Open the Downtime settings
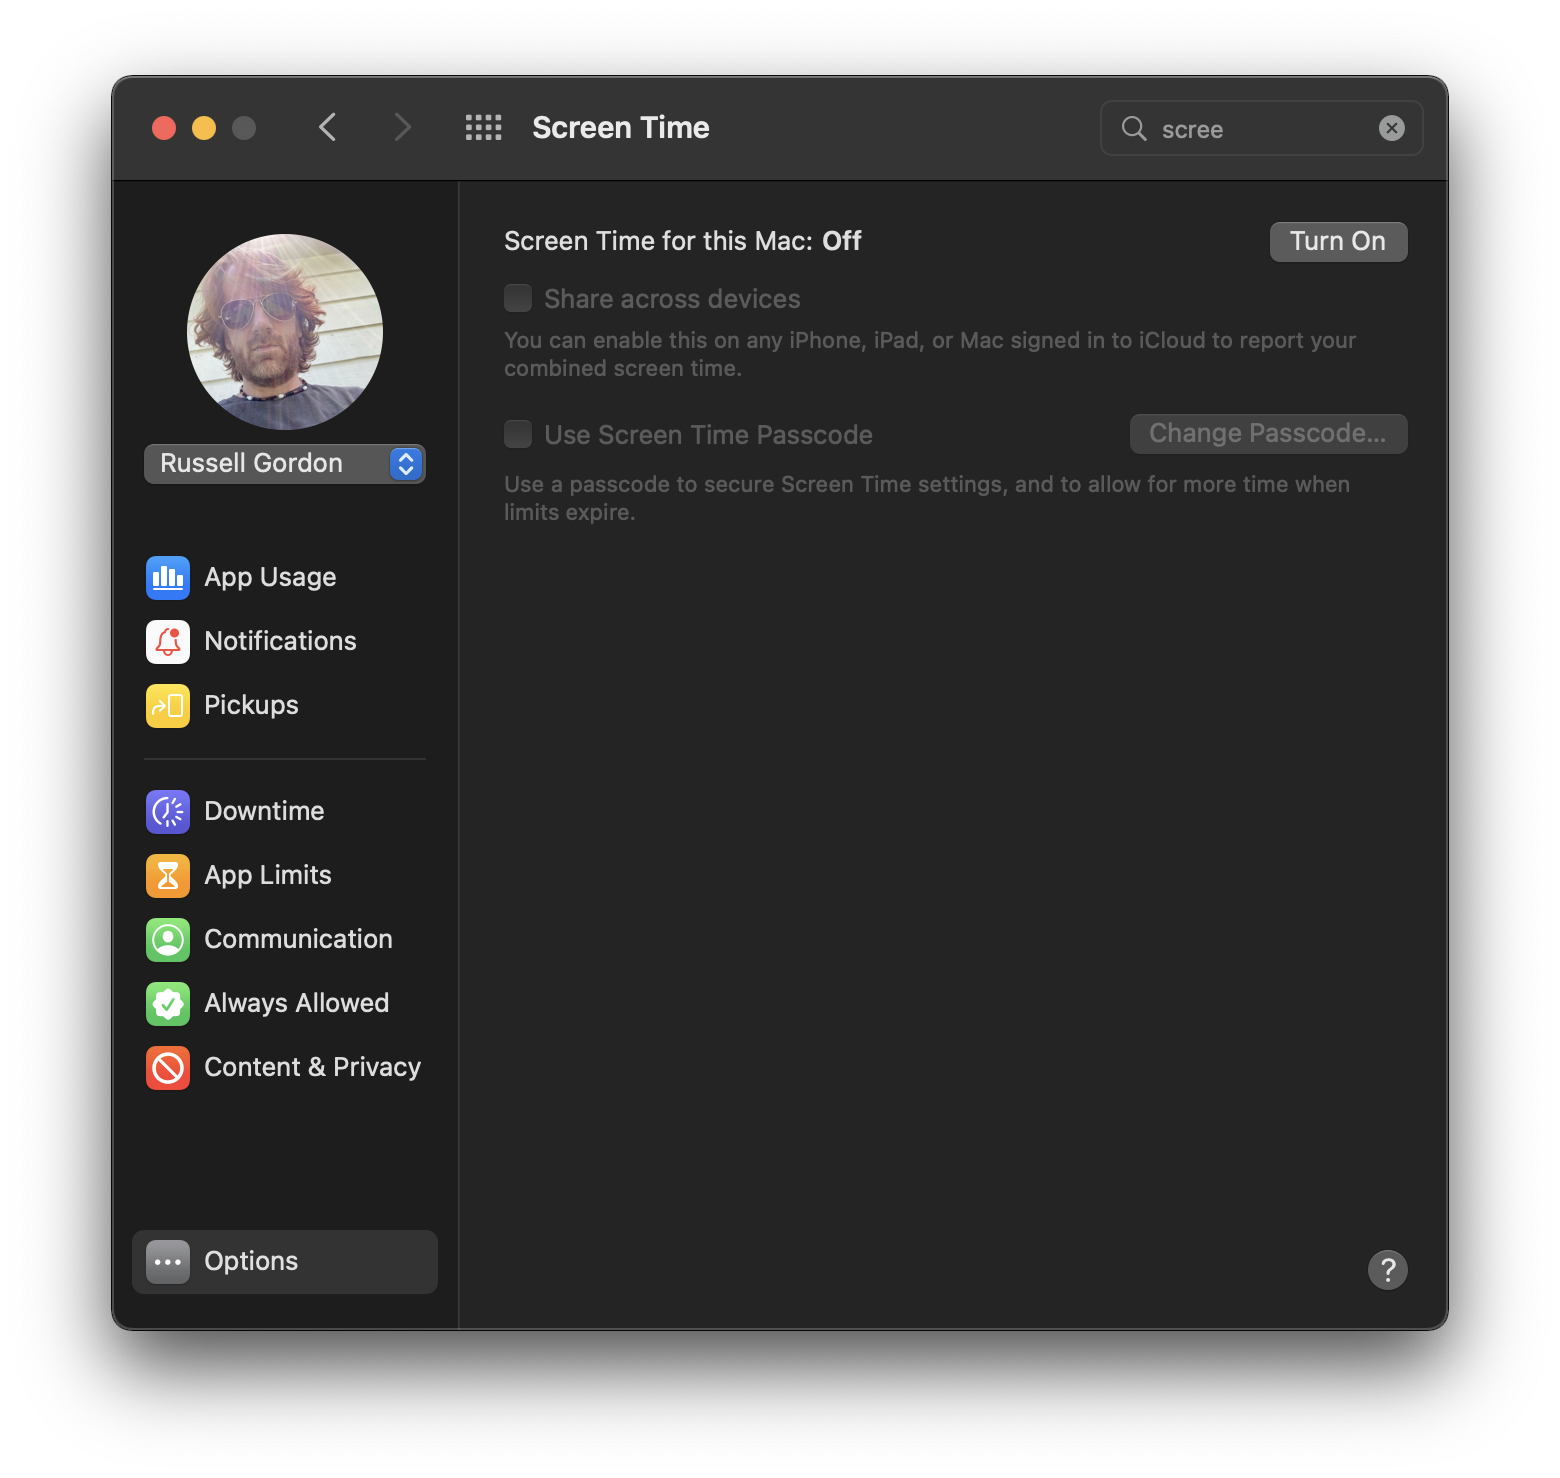Image resolution: width=1560 pixels, height=1478 pixels. coord(285,811)
